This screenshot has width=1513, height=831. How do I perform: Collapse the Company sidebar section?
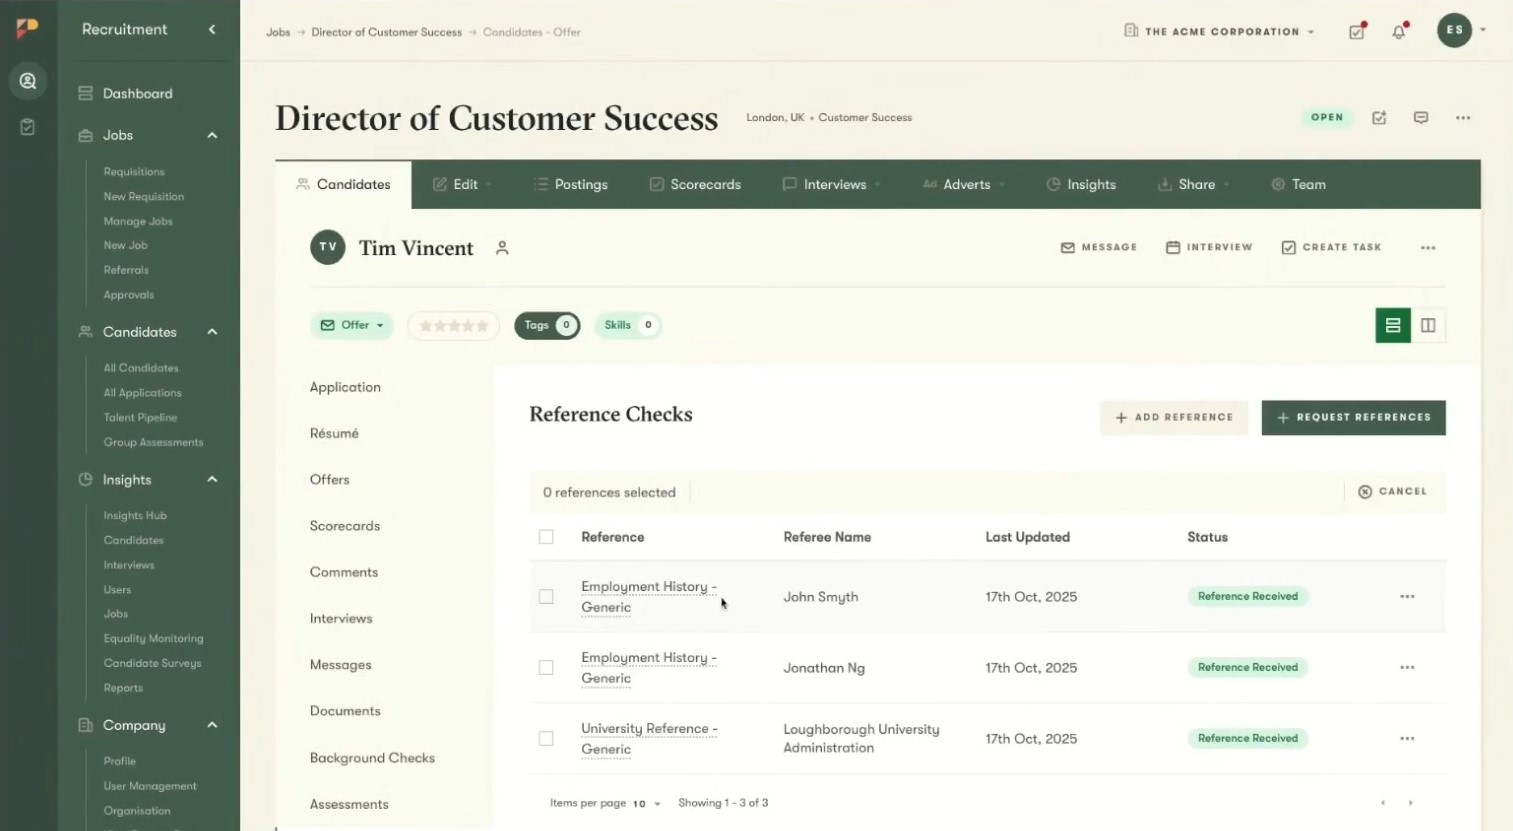[x=212, y=726]
